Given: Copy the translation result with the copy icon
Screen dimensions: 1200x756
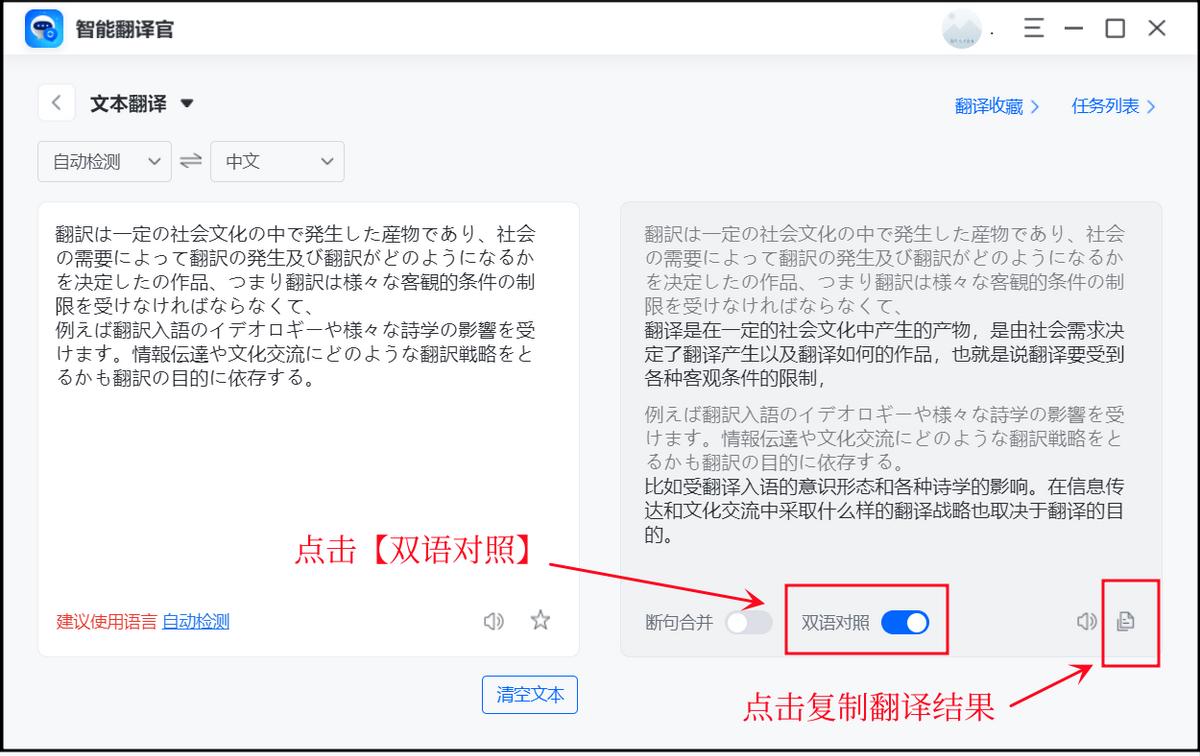Looking at the screenshot, I should [x=1126, y=621].
